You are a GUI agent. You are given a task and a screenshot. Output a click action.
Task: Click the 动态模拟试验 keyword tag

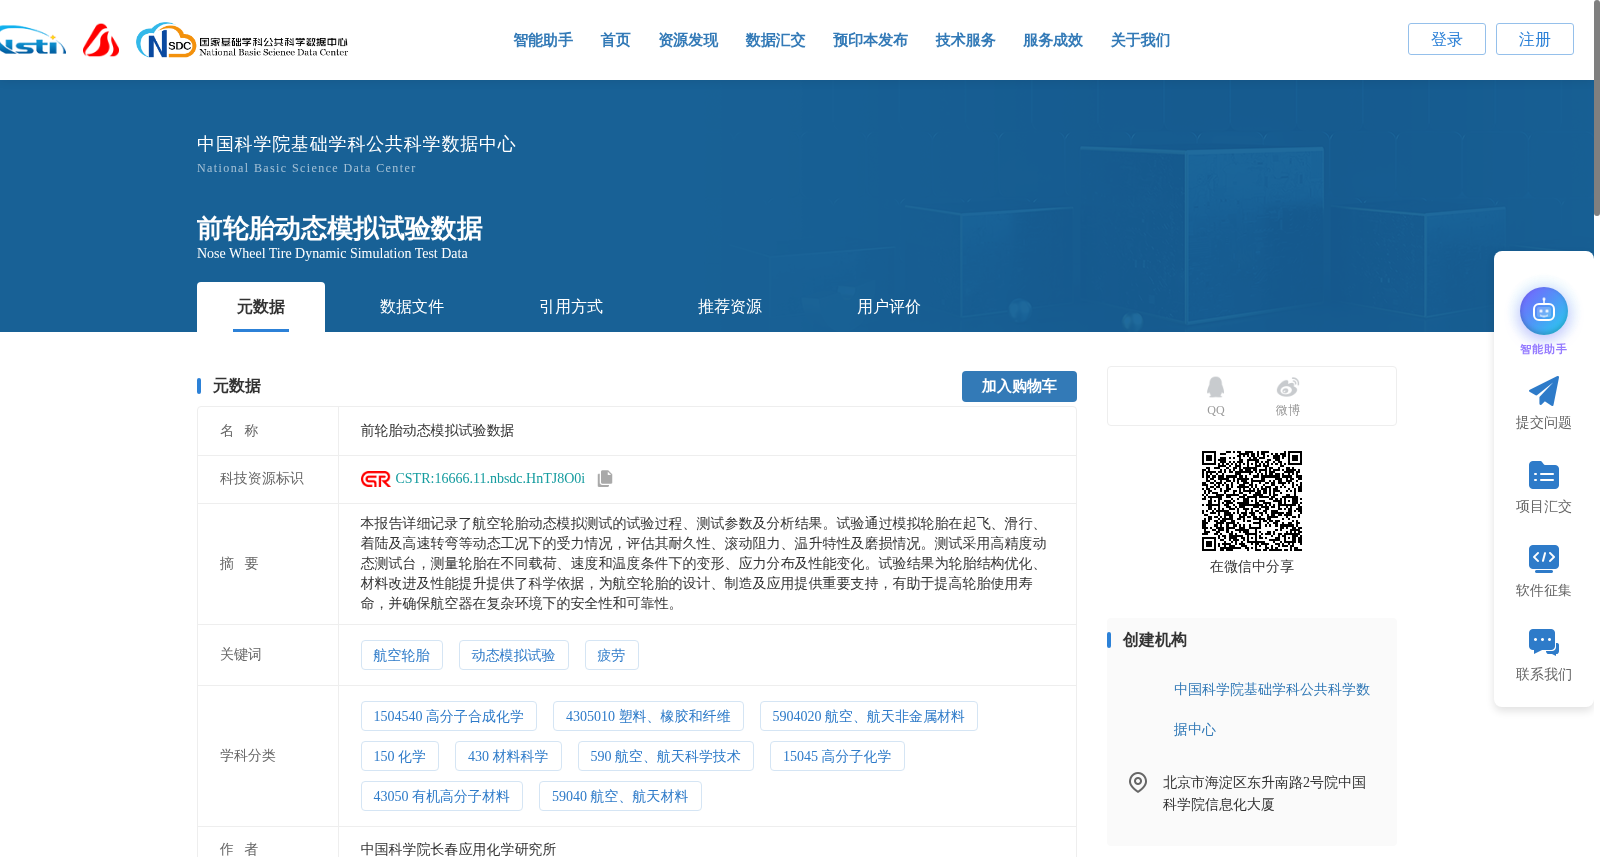tap(513, 655)
